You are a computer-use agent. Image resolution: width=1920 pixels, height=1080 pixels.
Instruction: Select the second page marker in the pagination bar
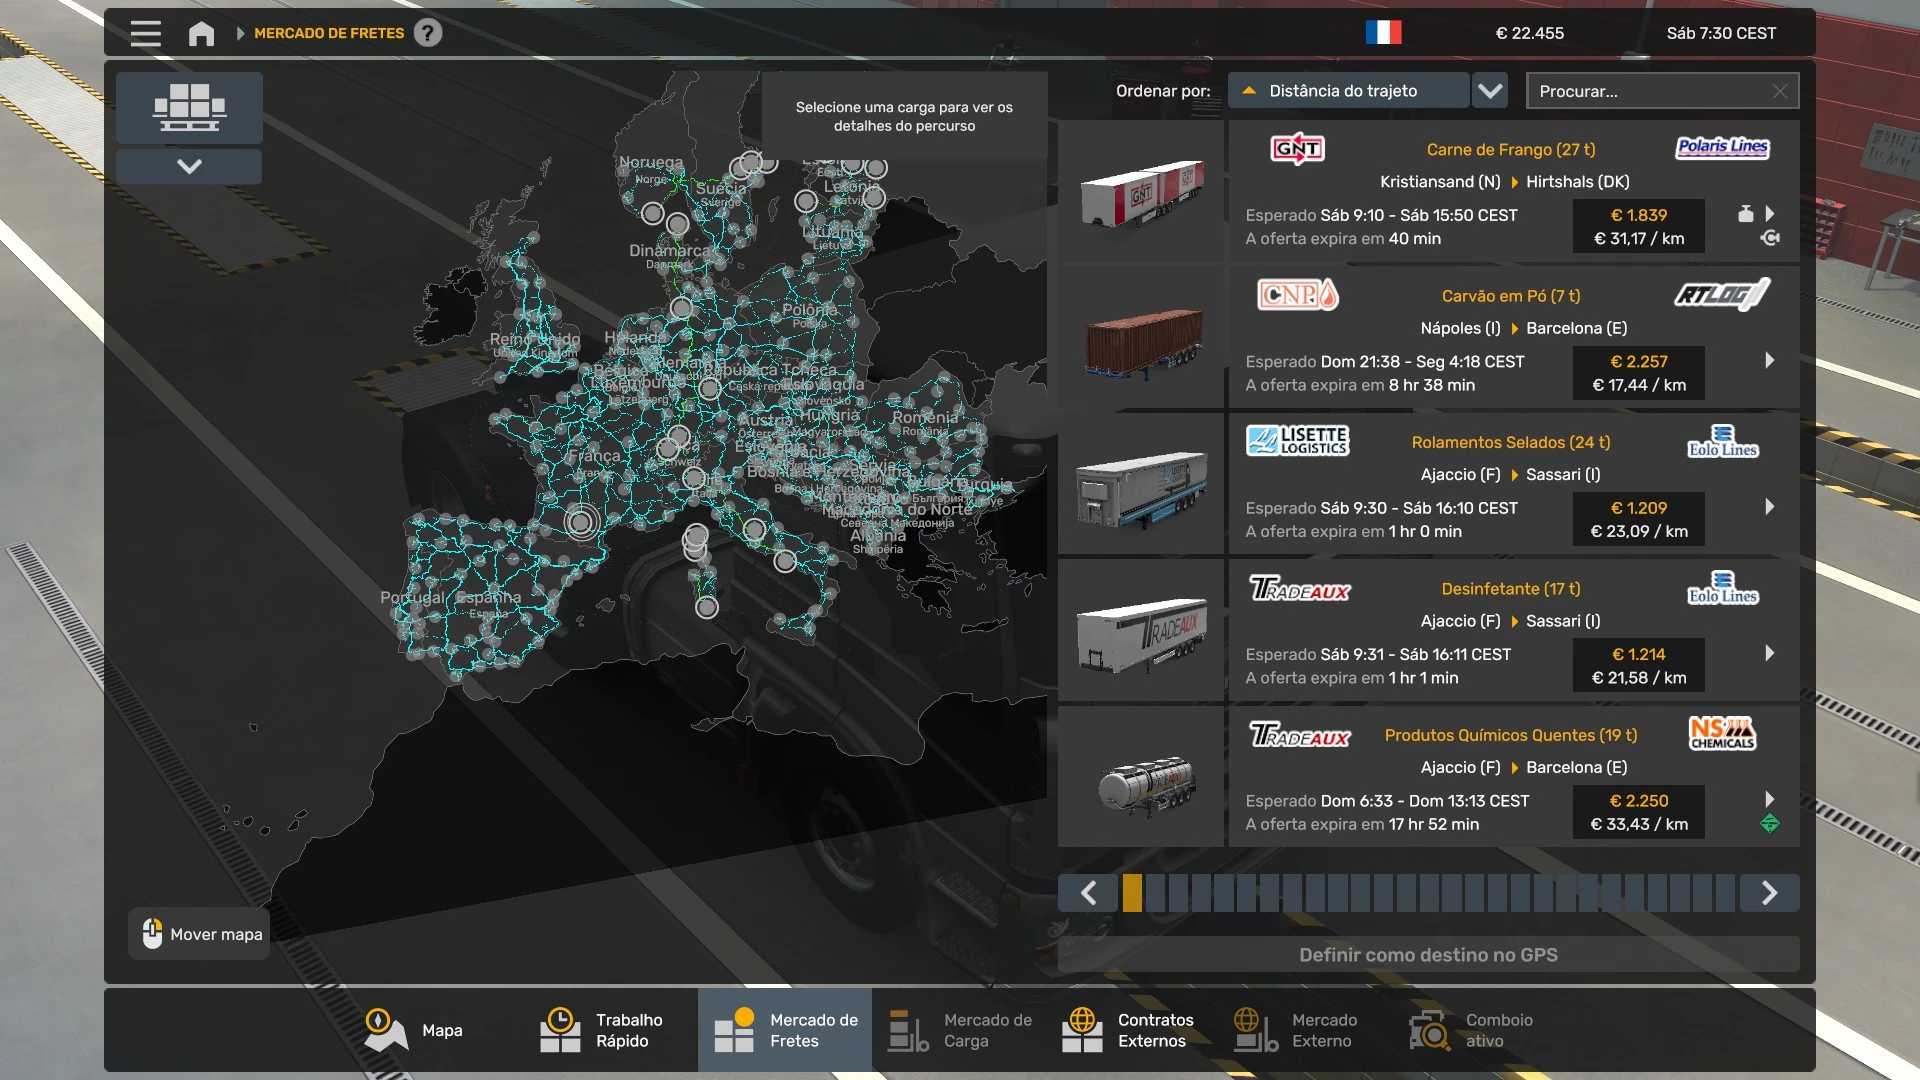tap(1155, 892)
